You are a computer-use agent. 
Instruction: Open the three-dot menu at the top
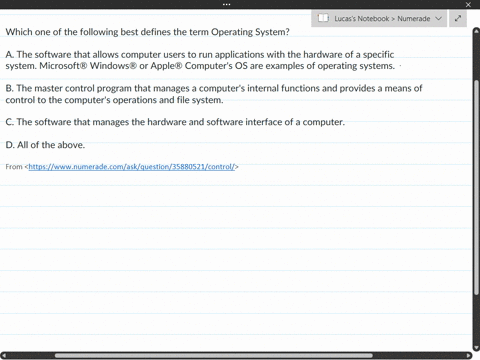click(x=227, y=4)
